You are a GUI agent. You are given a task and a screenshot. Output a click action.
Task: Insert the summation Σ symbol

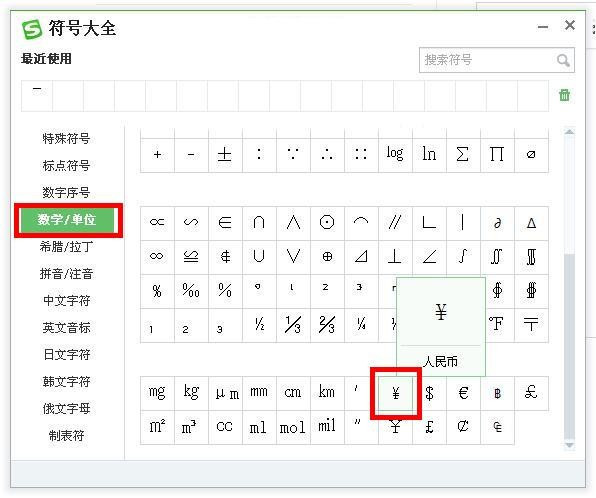(463, 155)
